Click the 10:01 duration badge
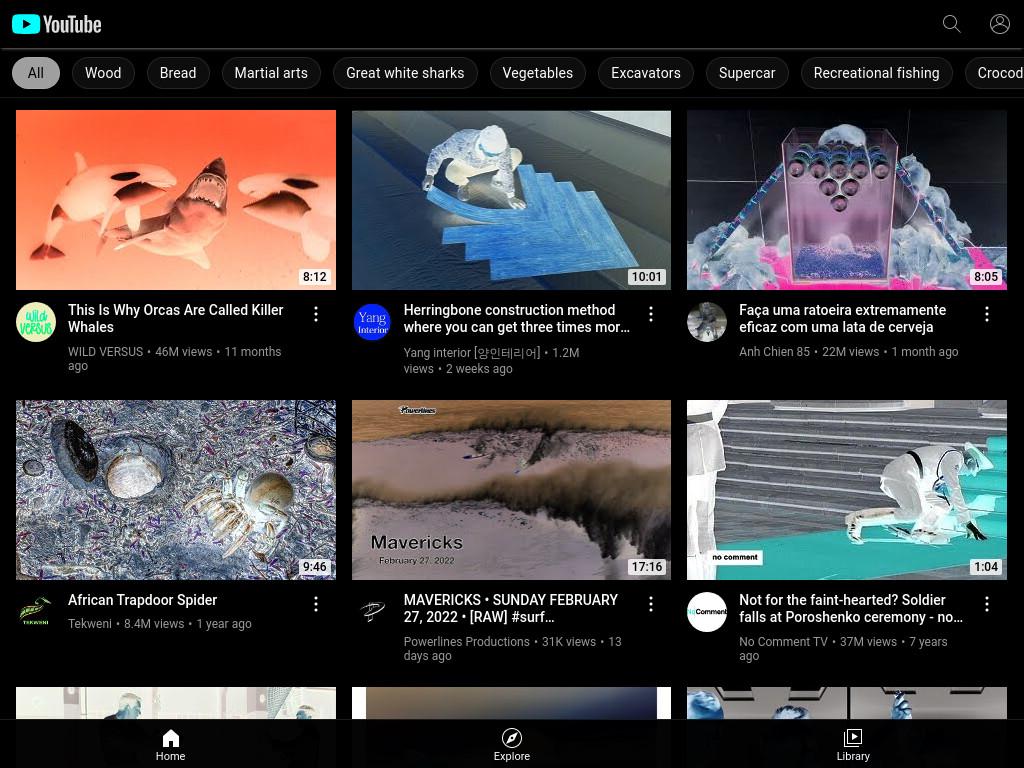The image size is (1024, 768). pyautogui.click(x=647, y=277)
